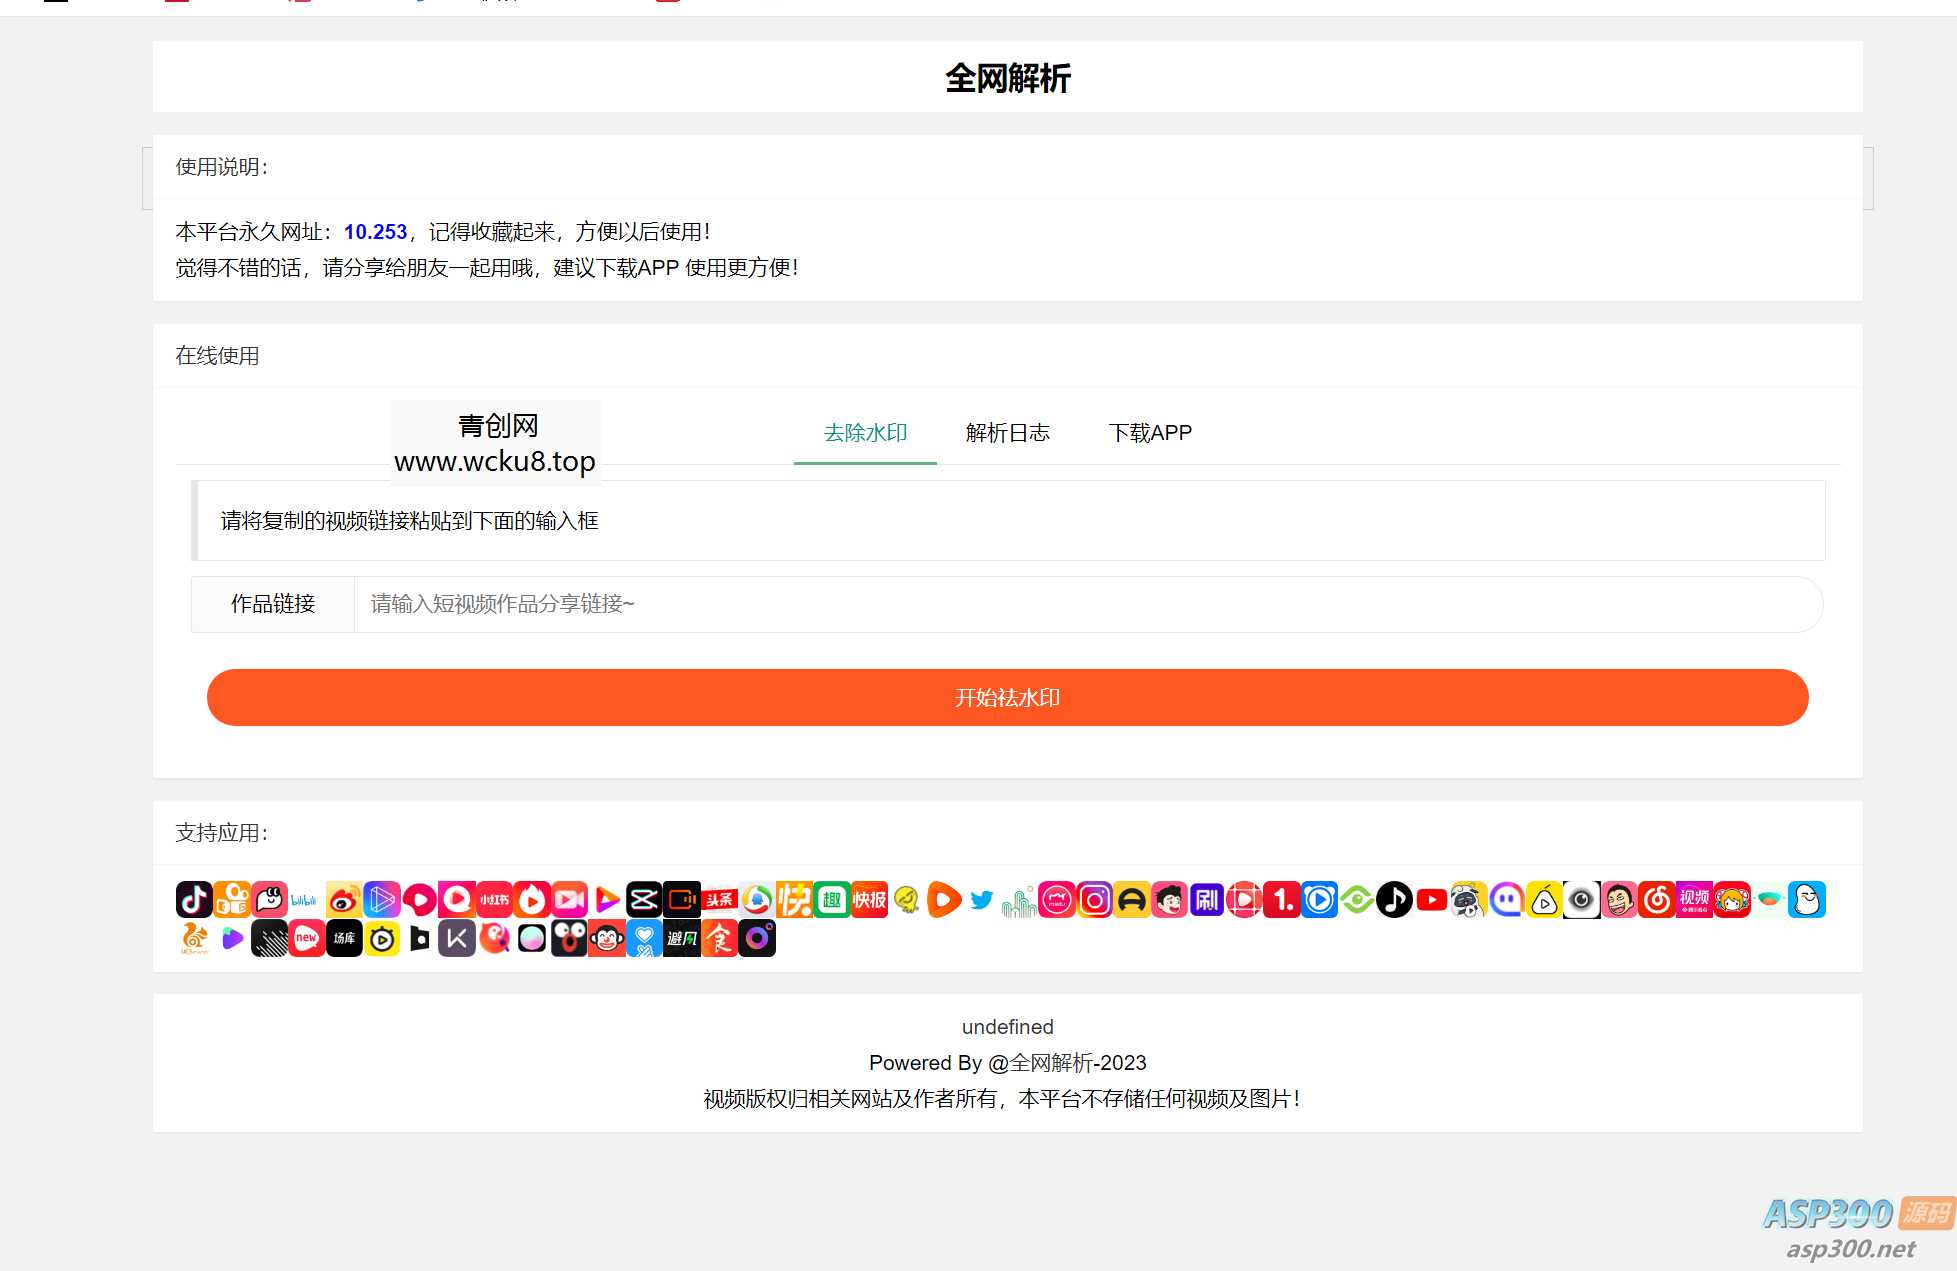The image size is (1957, 1271).
Task: Select the Toutiao (头条) app icon
Action: tap(719, 899)
